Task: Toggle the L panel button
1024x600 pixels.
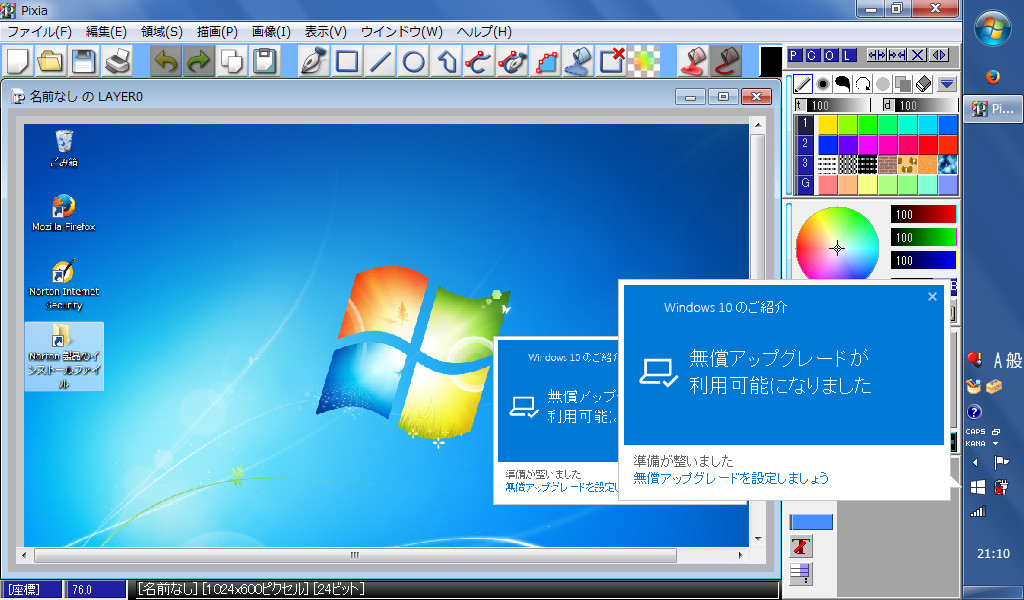Action: pyautogui.click(x=847, y=55)
